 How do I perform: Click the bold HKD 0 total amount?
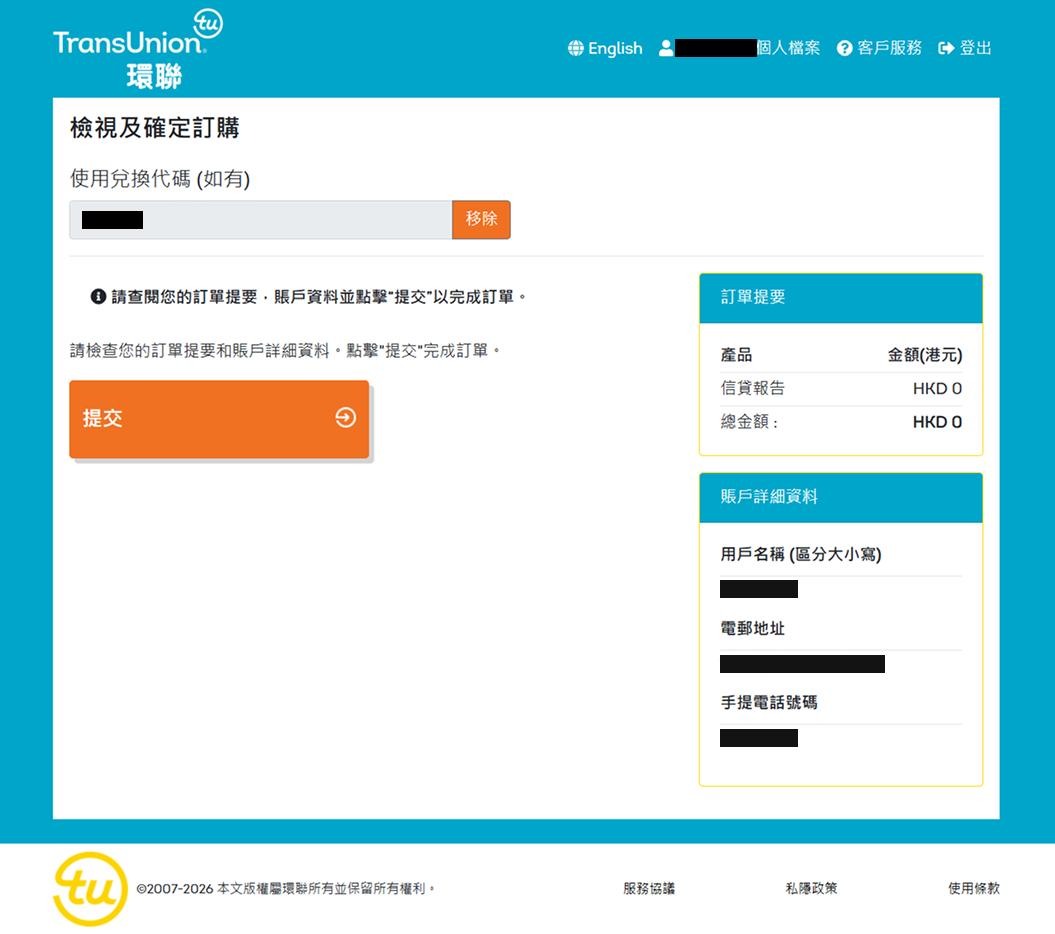(x=937, y=422)
